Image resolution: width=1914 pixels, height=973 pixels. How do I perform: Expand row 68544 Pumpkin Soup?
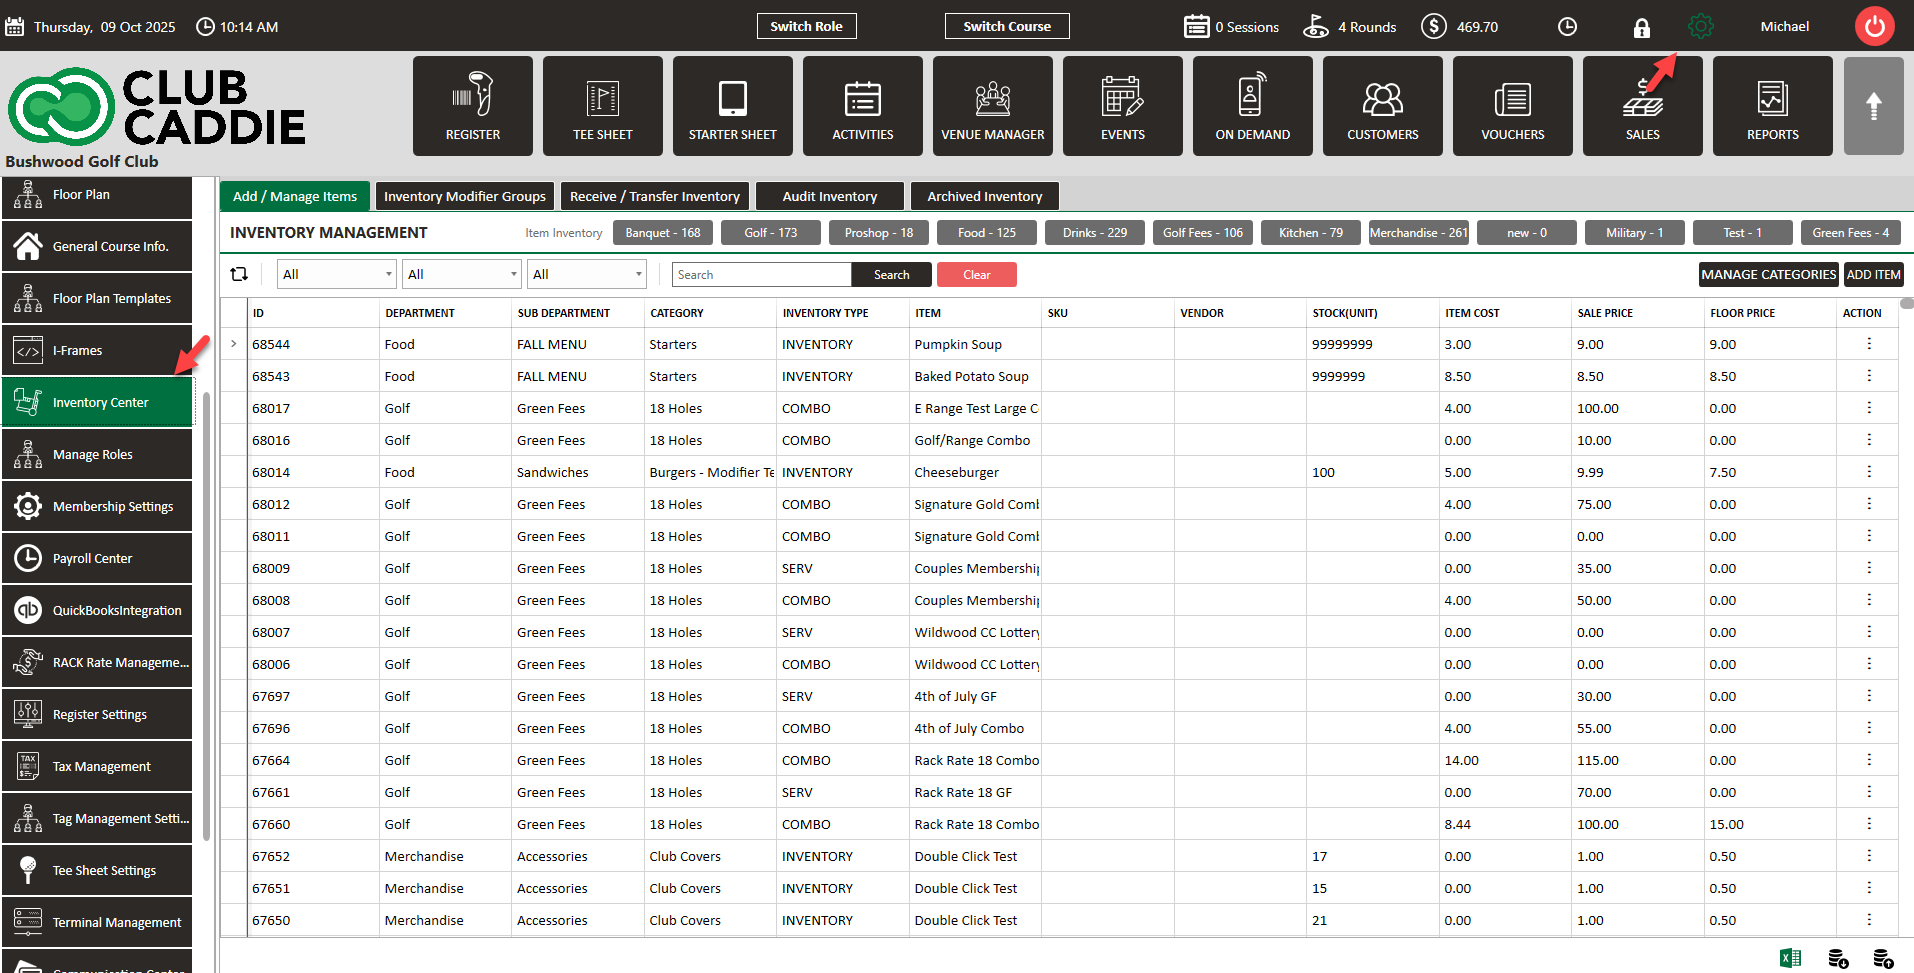(234, 344)
